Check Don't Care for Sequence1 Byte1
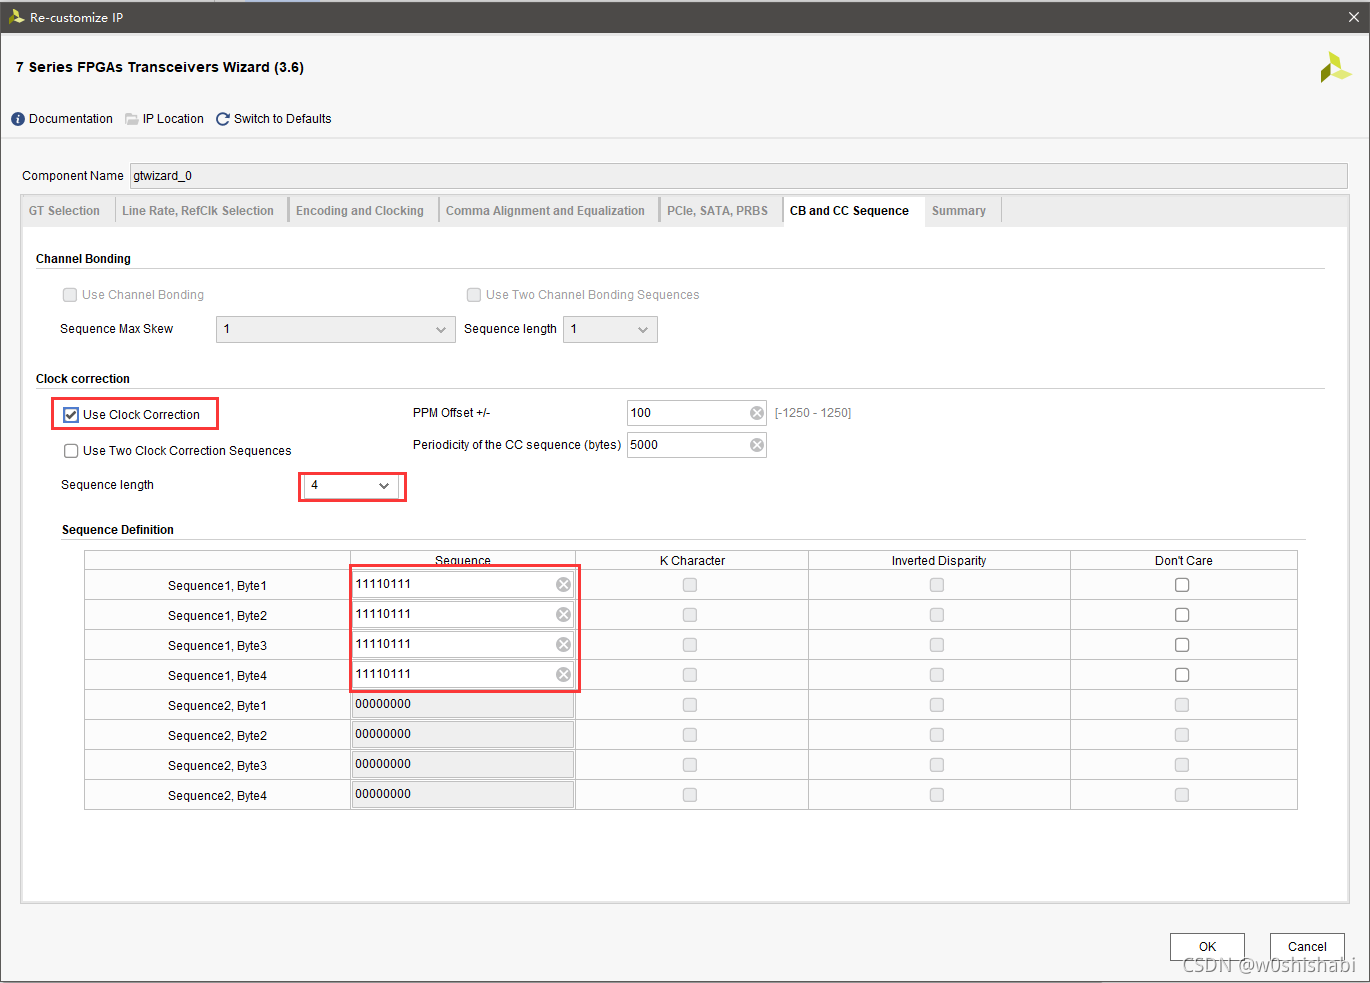Screen dimensions: 1370x983 click(x=1182, y=585)
